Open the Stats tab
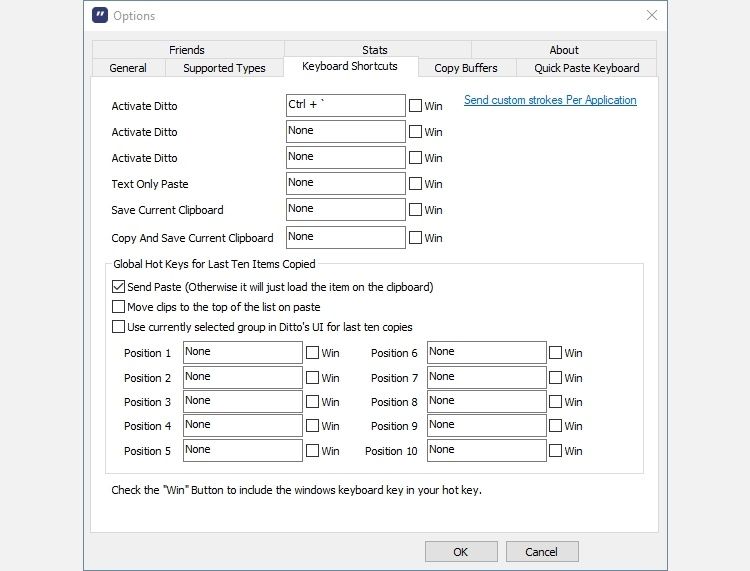750x571 pixels. [x=375, y=50]
